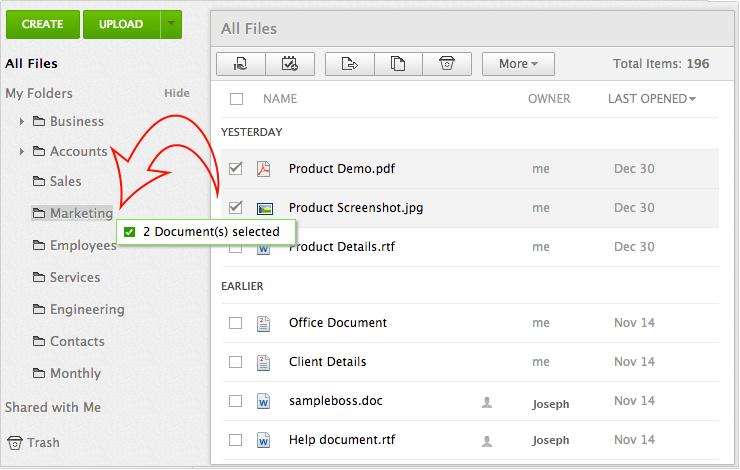Open the Product Screenshot.jpg file name
The width and height of the screenshot is (740, 470).
tap(356, 208)
